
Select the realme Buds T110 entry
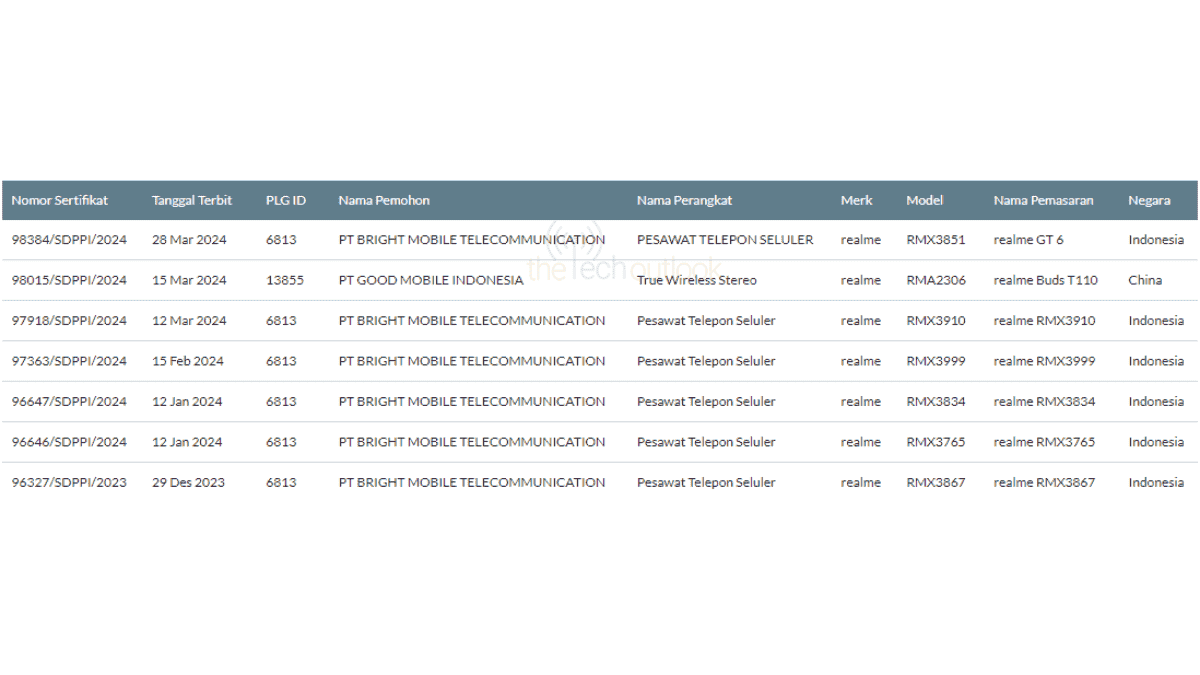point(1045,280)
